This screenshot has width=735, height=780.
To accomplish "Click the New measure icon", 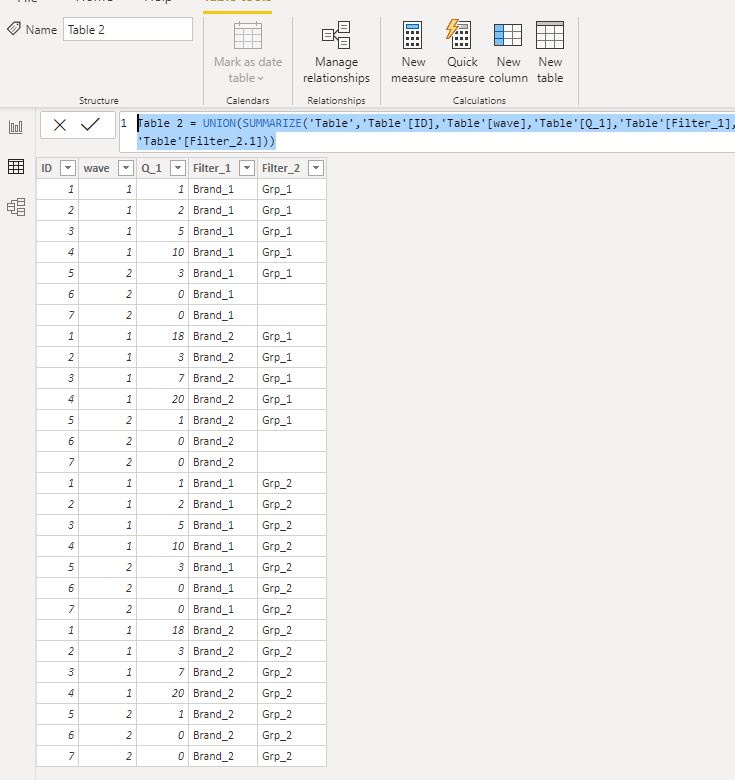I will point(412,35).
